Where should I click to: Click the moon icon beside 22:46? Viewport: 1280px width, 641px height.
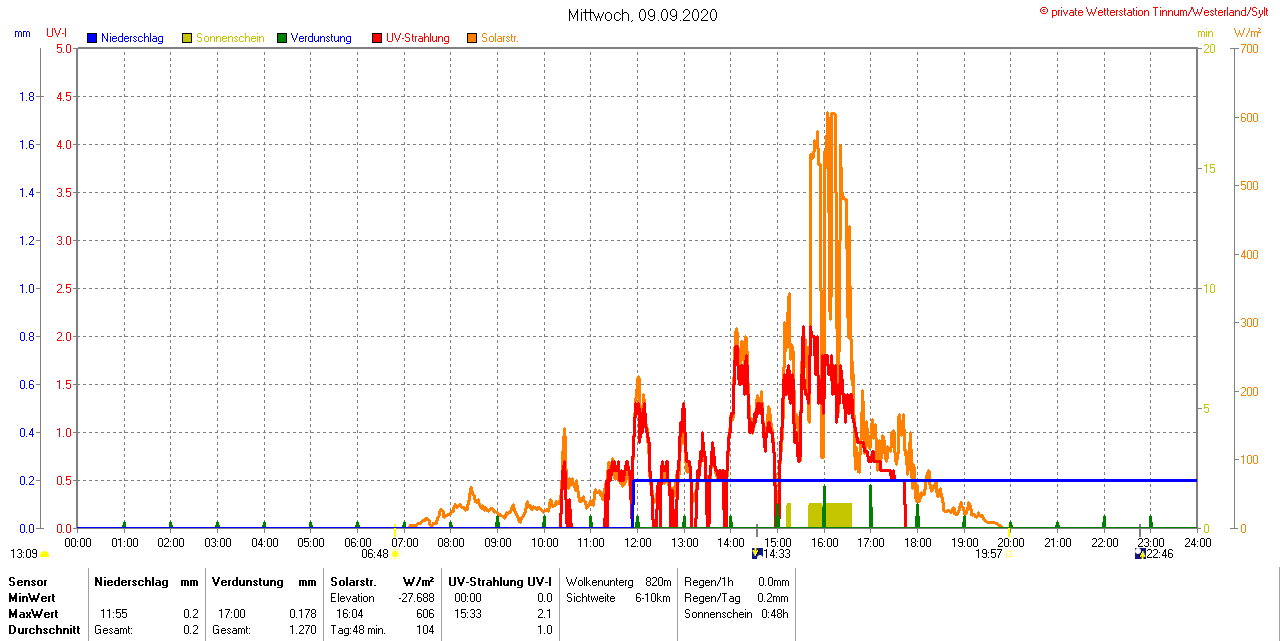(x=1140, y=553)
